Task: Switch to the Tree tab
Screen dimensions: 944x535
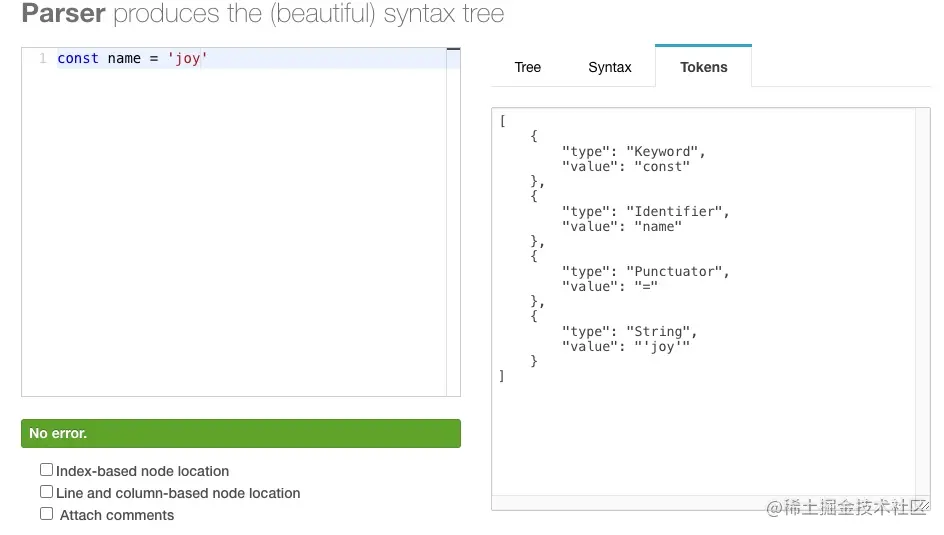Action: (x=527, y=68)
